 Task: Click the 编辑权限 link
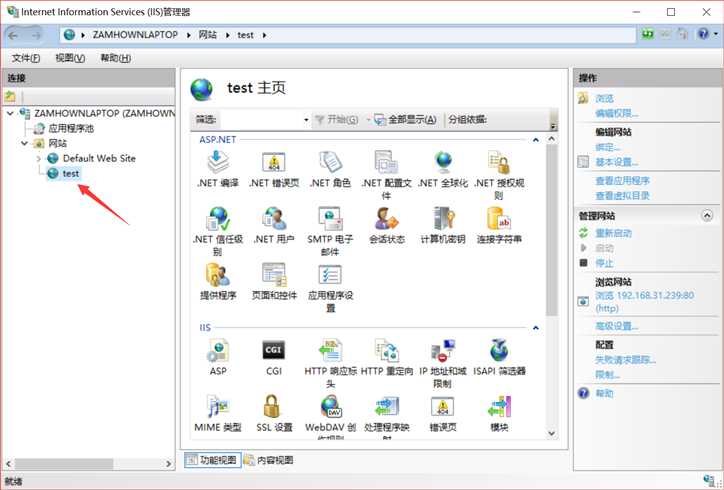point(616,114)
